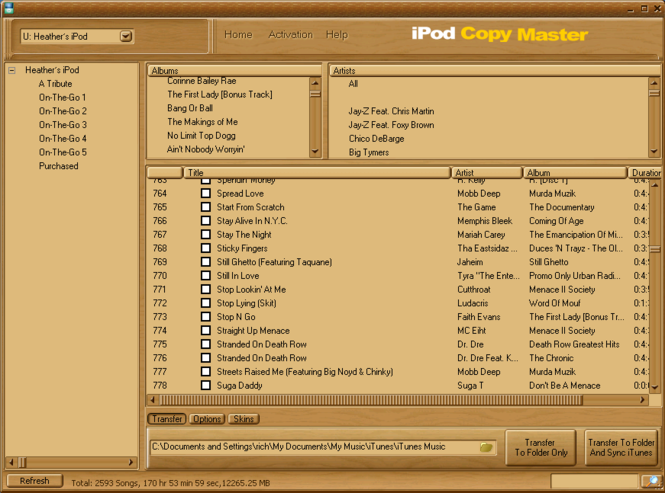Image resolution: width=665 pixels, height=493 pixels.
Task: Open the Heather's iPod device dropdown
Action: click(x=125, y=37)
